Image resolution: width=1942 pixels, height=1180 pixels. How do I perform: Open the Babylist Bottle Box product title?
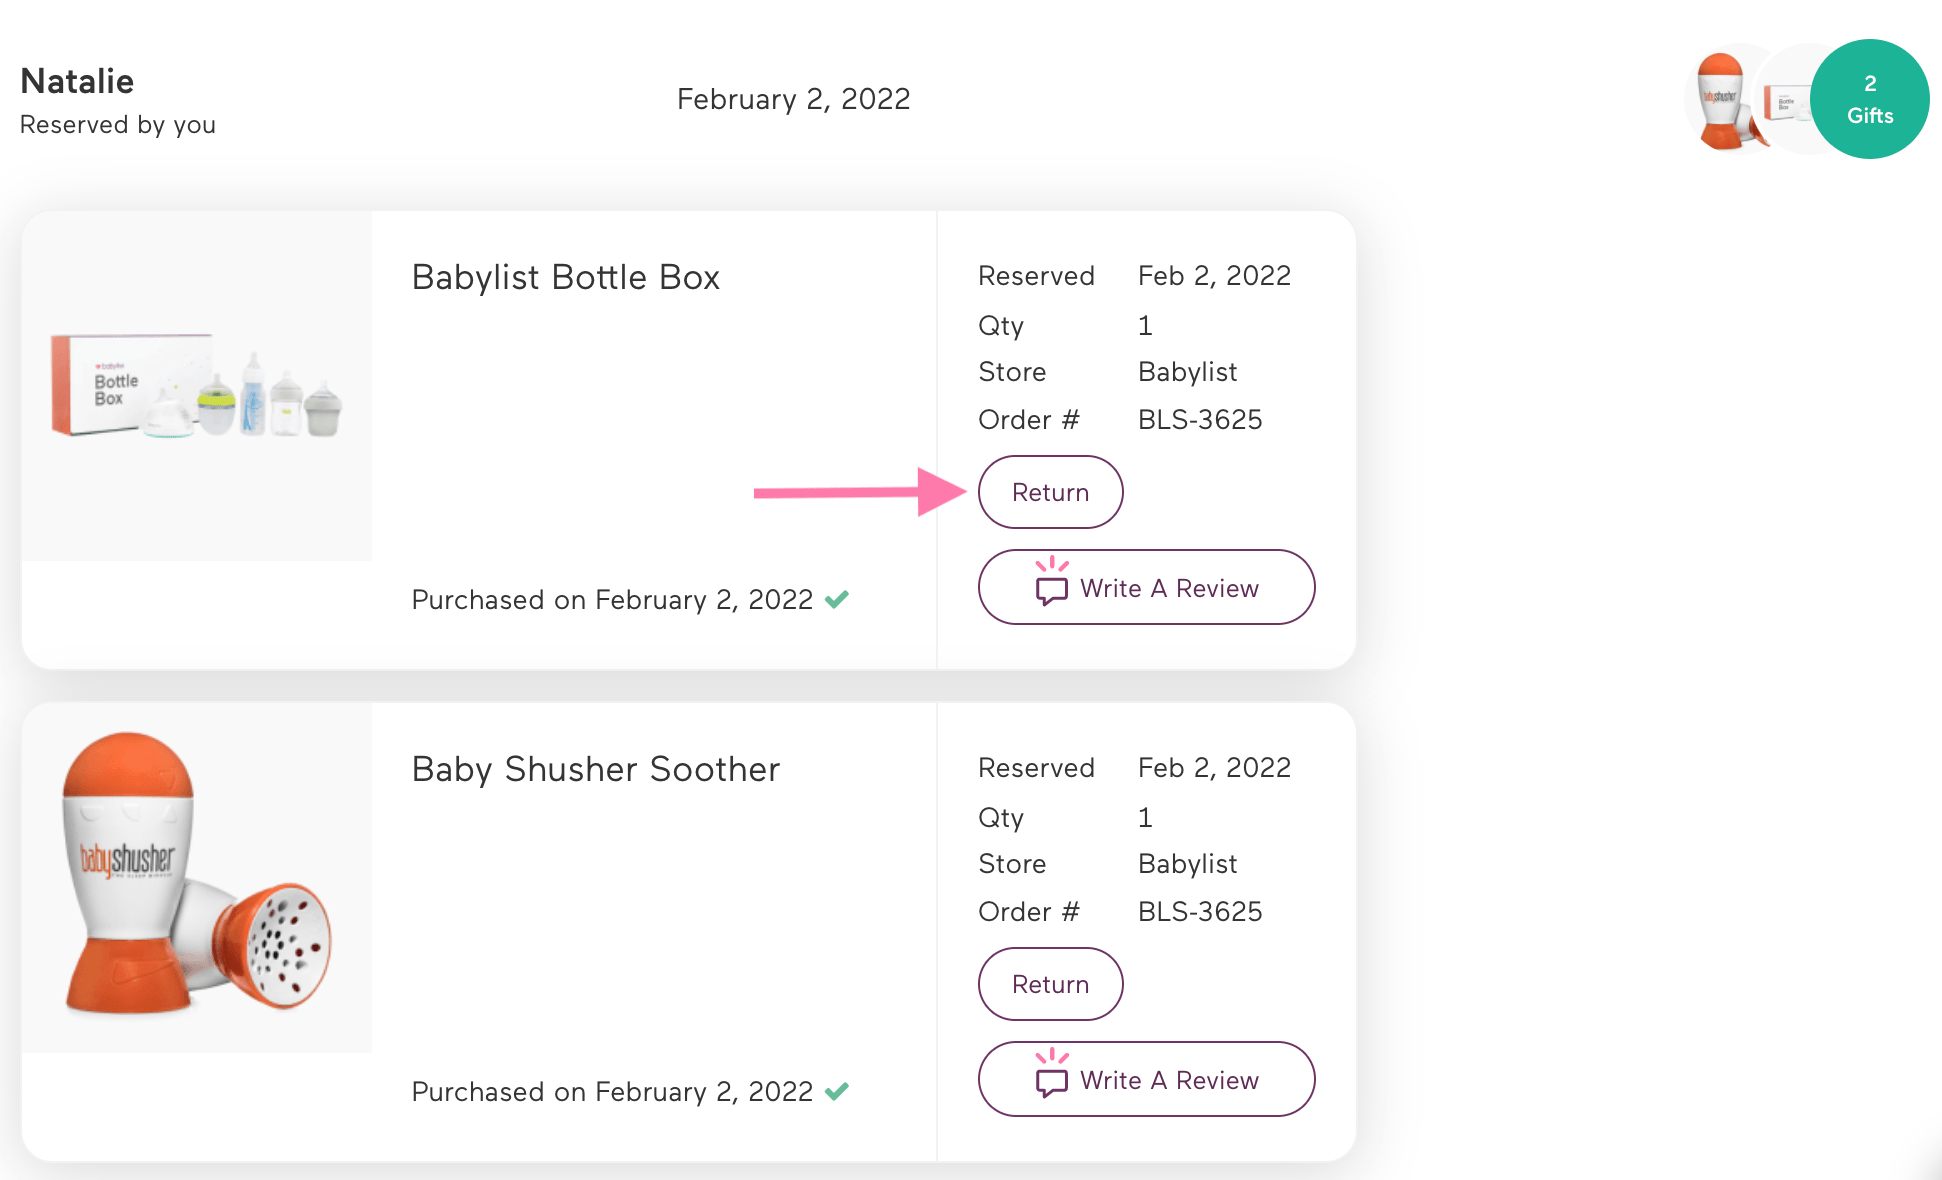click(x=565, y=277)
